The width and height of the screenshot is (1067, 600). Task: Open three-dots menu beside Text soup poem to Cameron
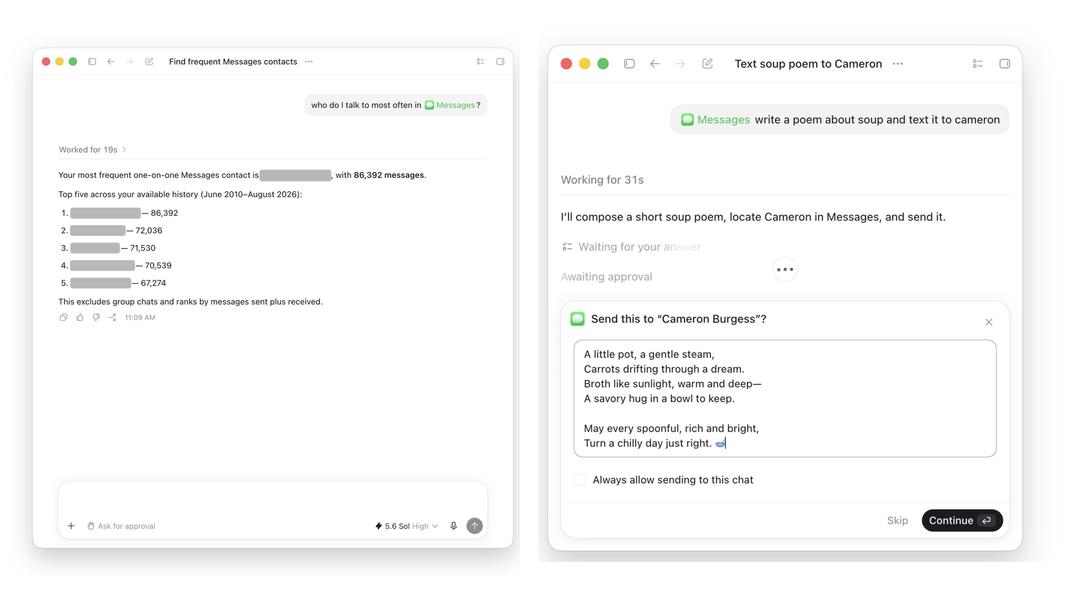click(898, 63)
